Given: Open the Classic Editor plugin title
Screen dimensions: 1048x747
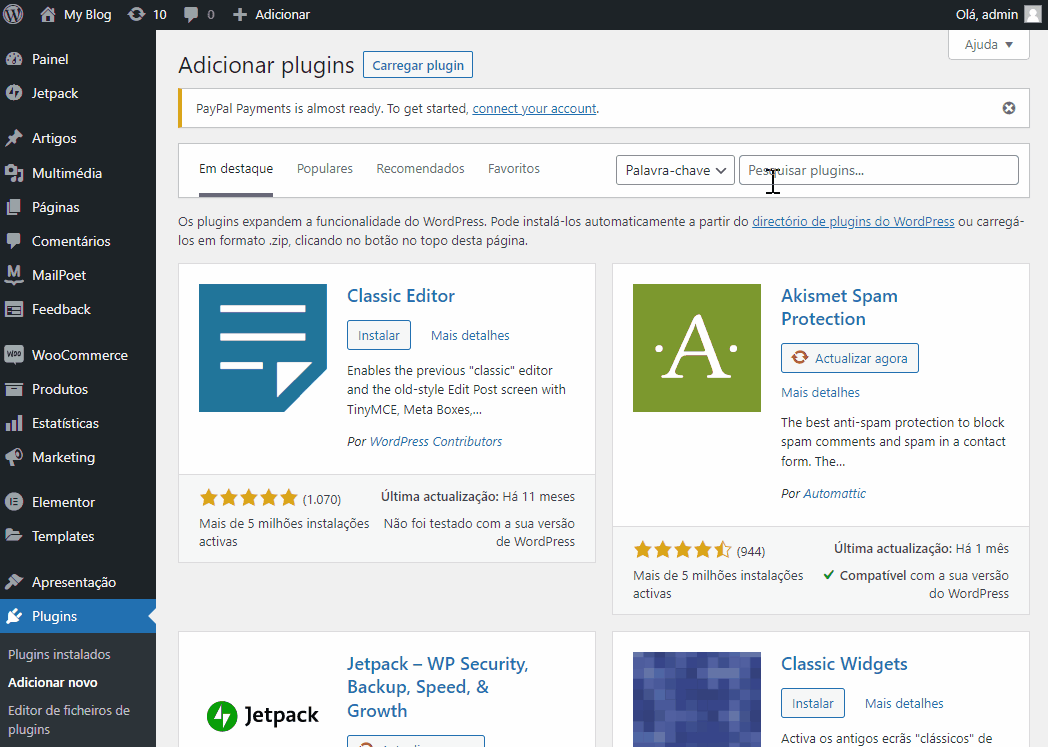Looking at the screenshot, I should pyautogui.click(x=401, y=296).
